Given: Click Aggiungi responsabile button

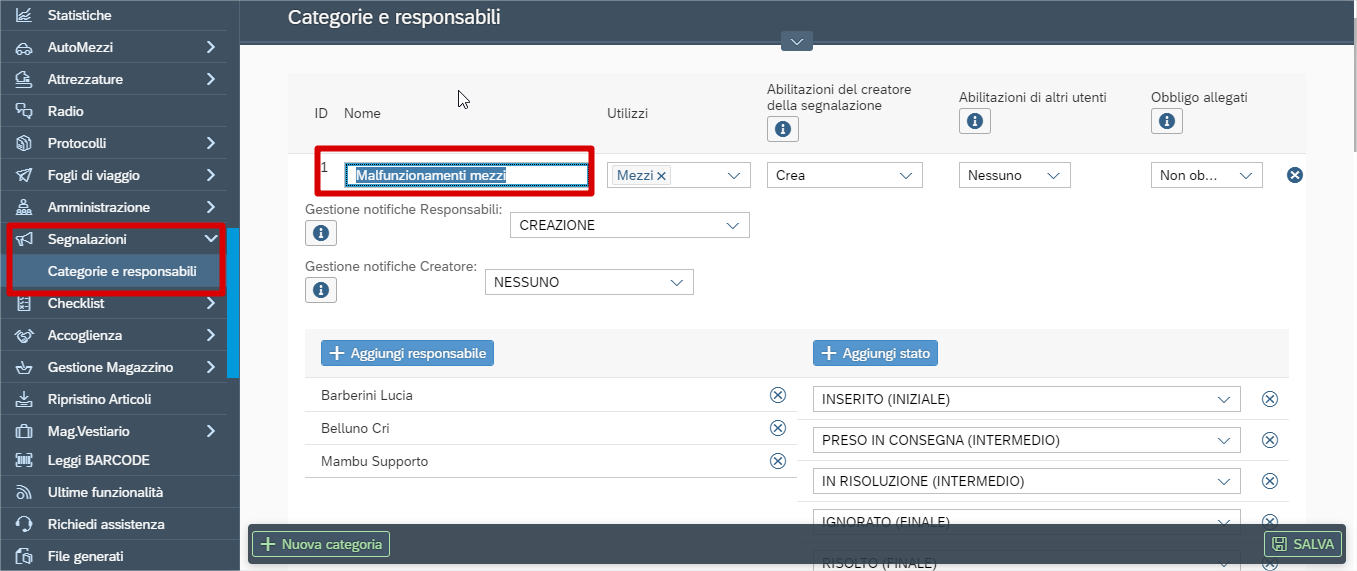Looking at the screenshot, I should click(407, 353).
